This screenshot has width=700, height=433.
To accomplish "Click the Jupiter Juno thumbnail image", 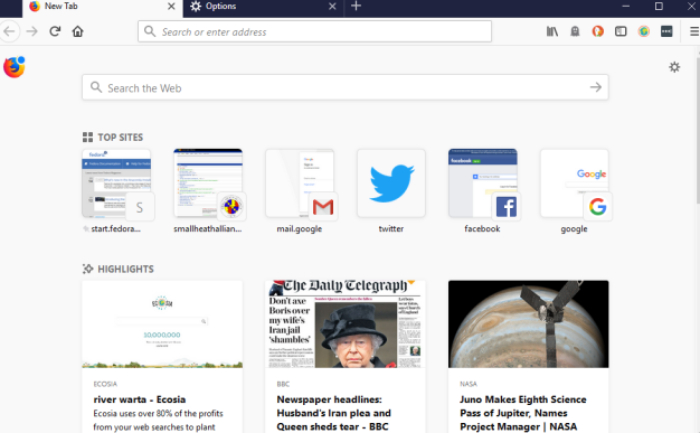I will click(x=529, y=324).
